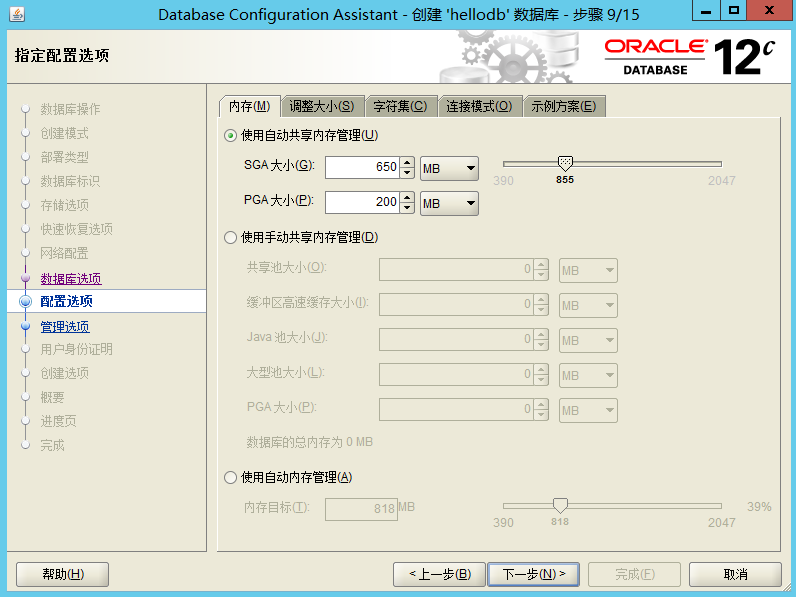Click the 缓冲区高速缓存大小 input field
The height and width of the screenshot is (597, 796).
coord(456,305)
